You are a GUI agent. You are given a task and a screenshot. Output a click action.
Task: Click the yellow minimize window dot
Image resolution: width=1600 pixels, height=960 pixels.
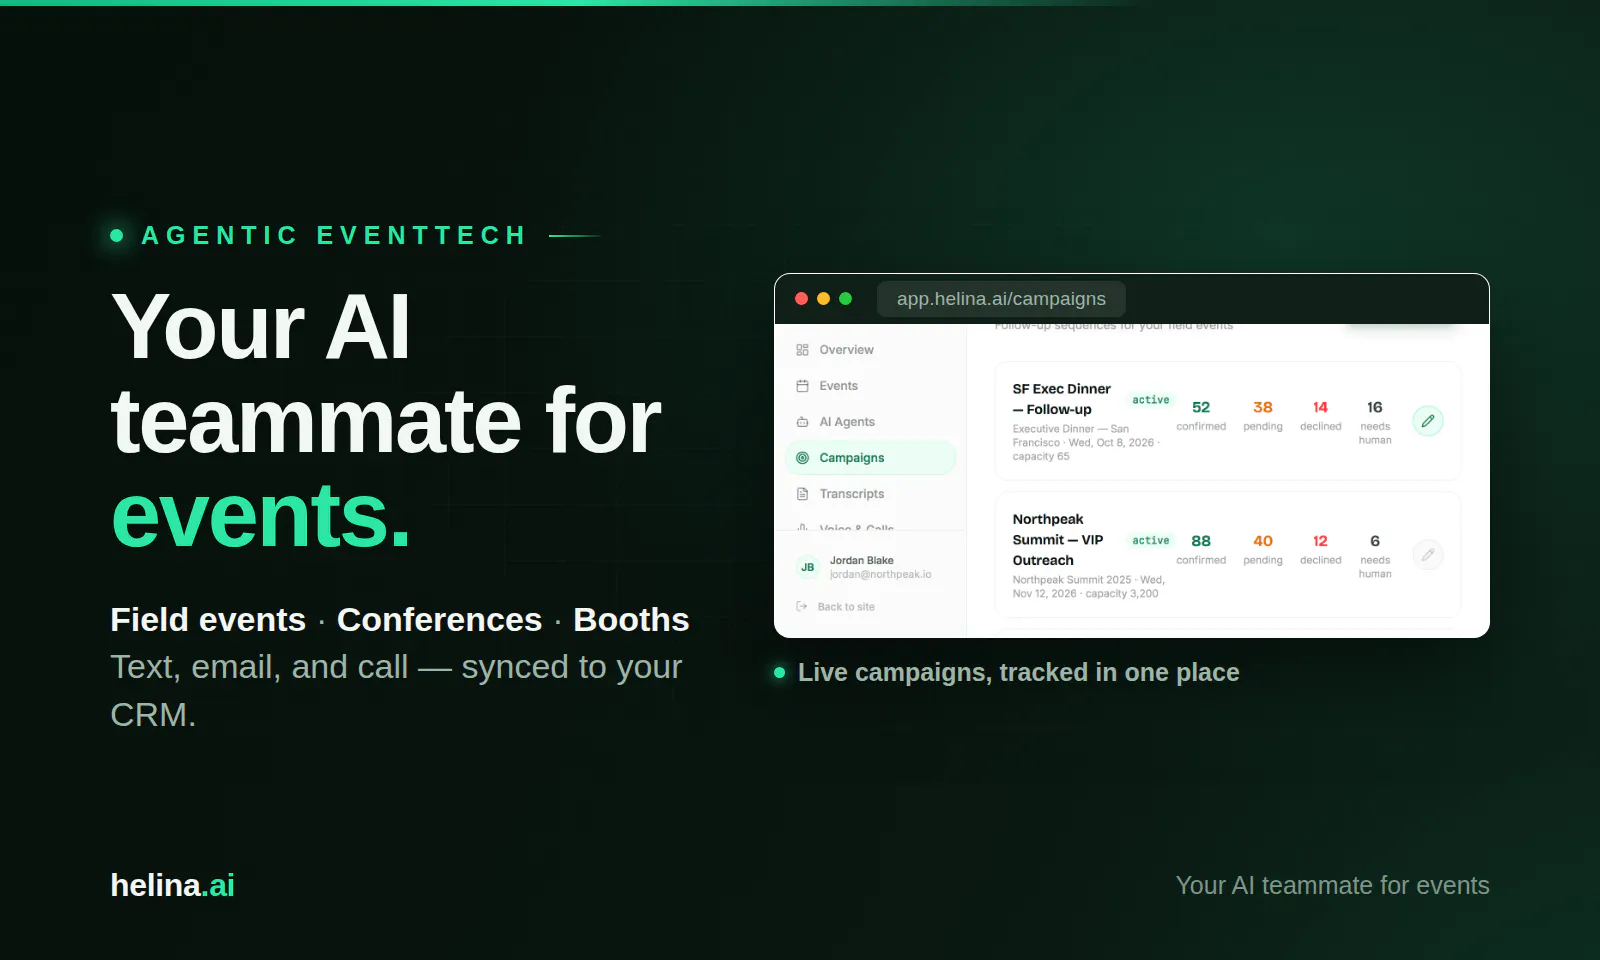(823, 299)
